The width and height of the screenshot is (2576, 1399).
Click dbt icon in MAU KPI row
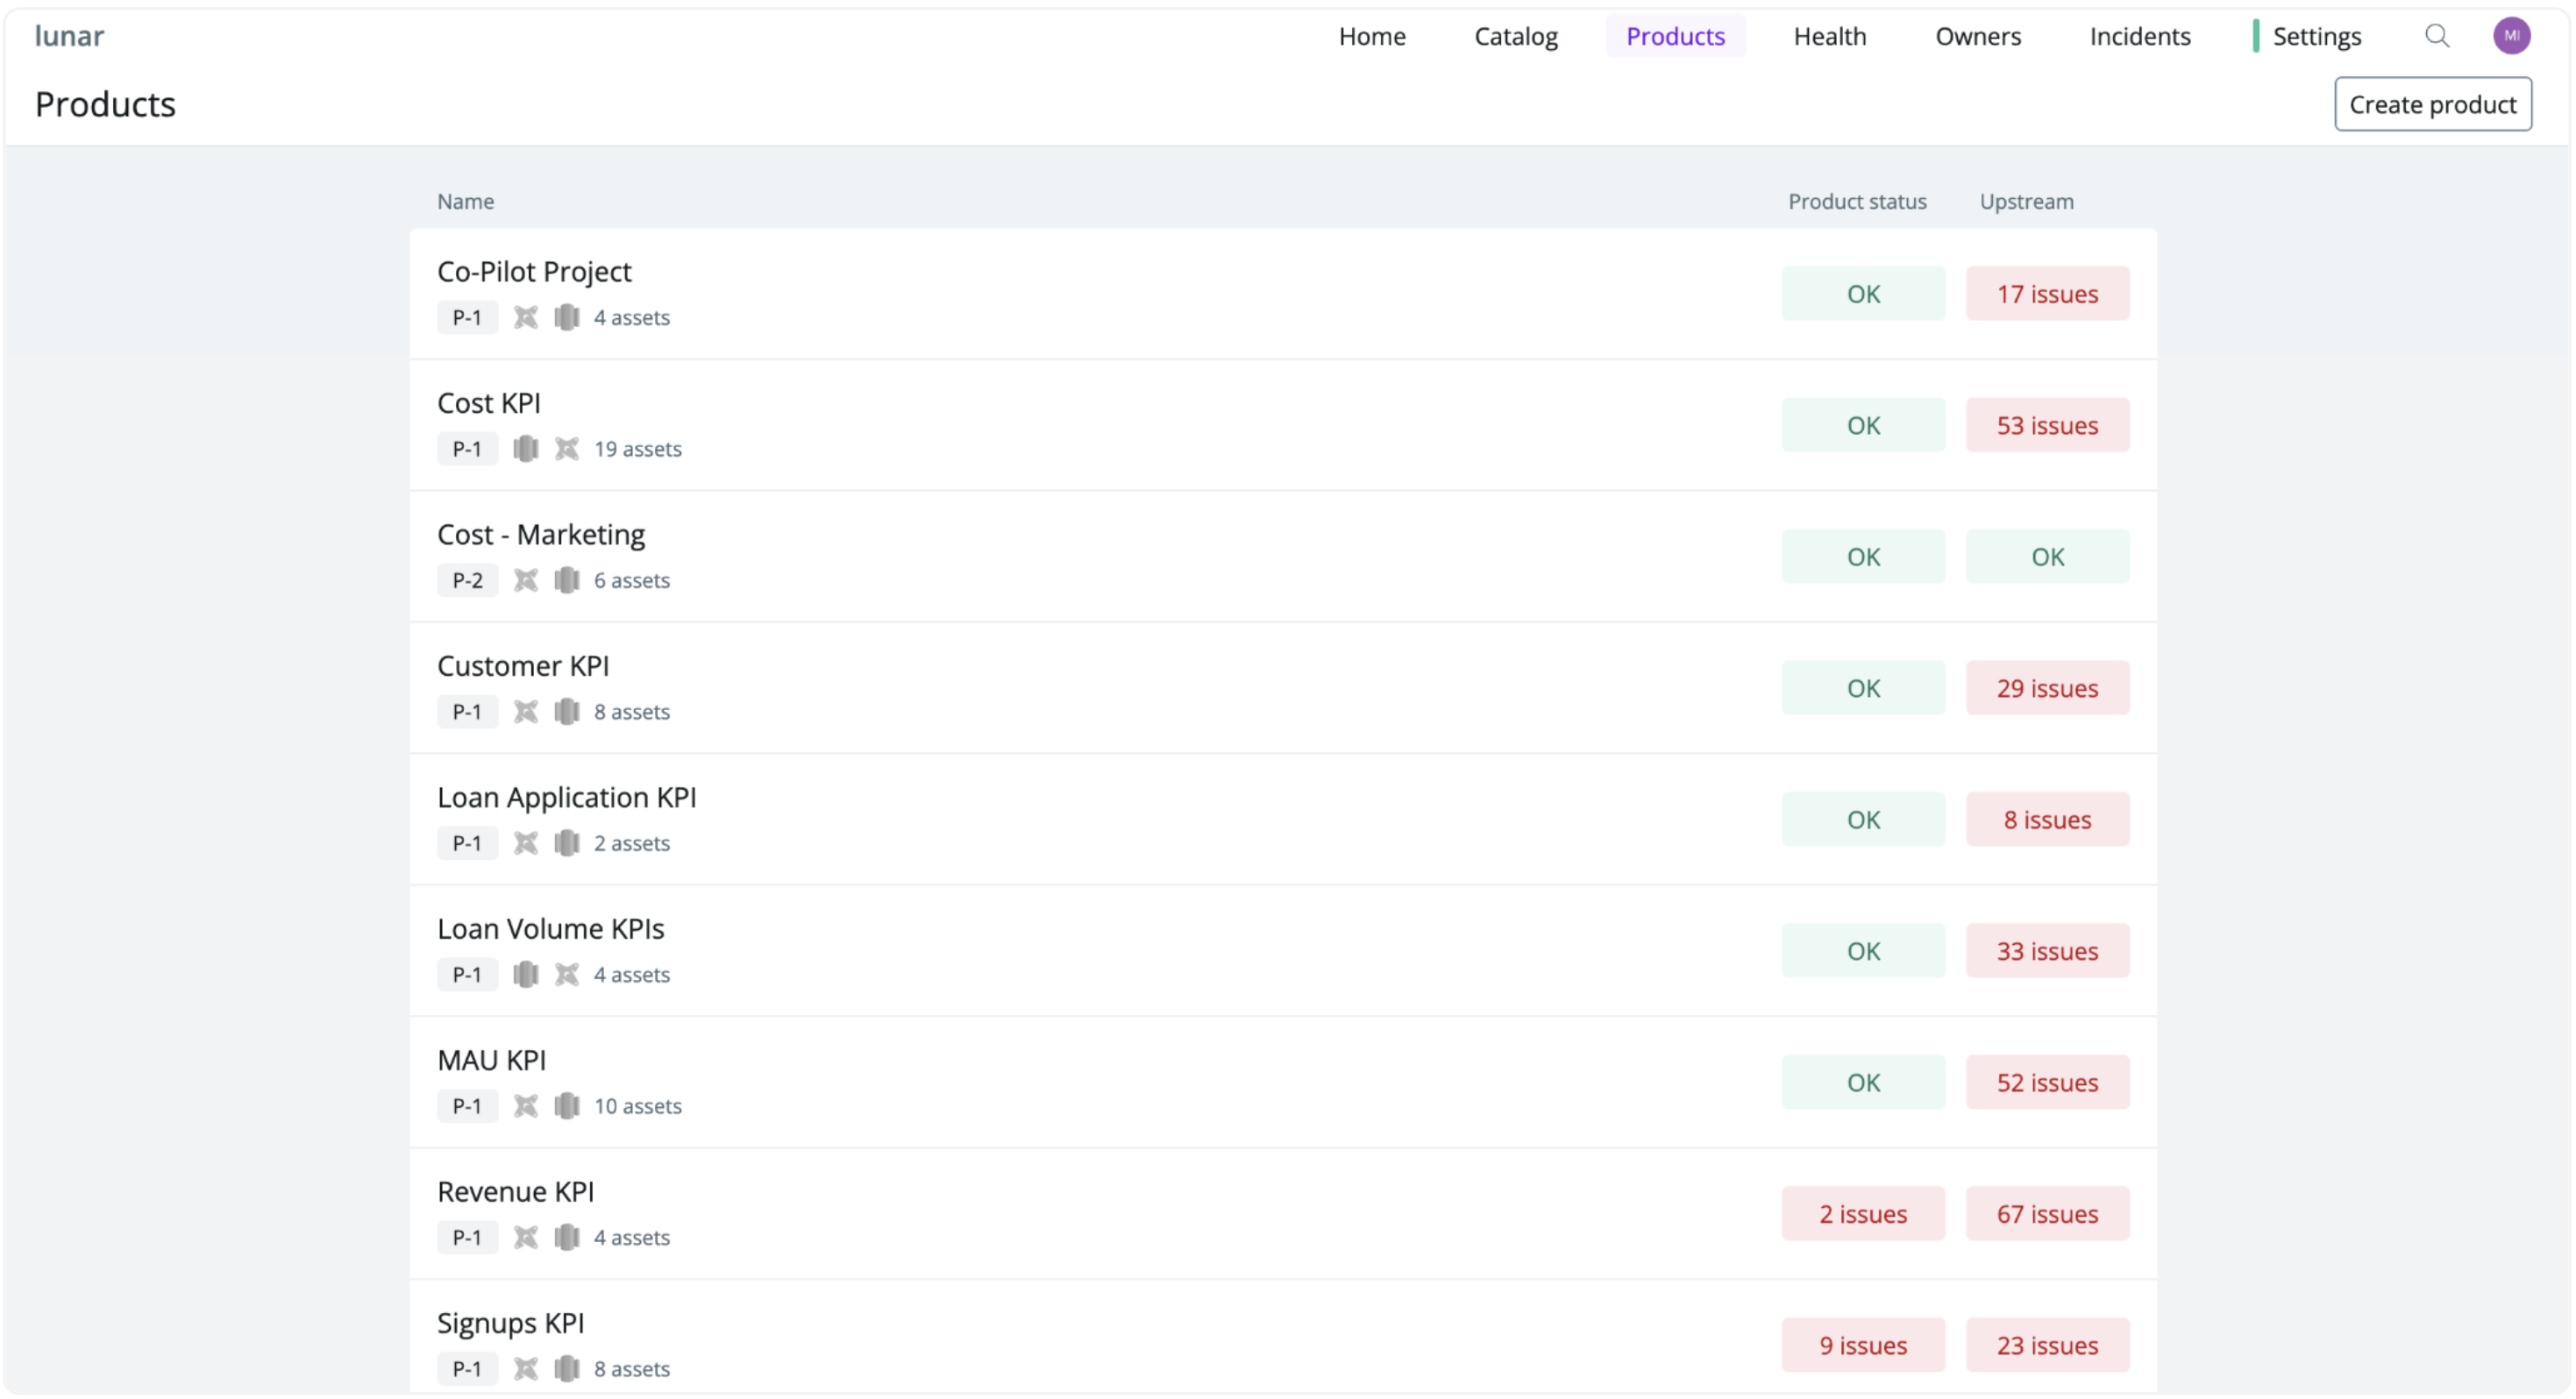[526, 1106]
